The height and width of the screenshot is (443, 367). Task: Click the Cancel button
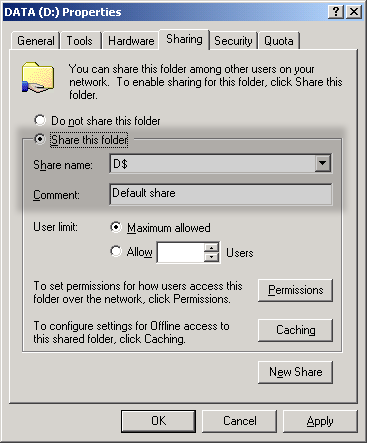tap(239, 421)
